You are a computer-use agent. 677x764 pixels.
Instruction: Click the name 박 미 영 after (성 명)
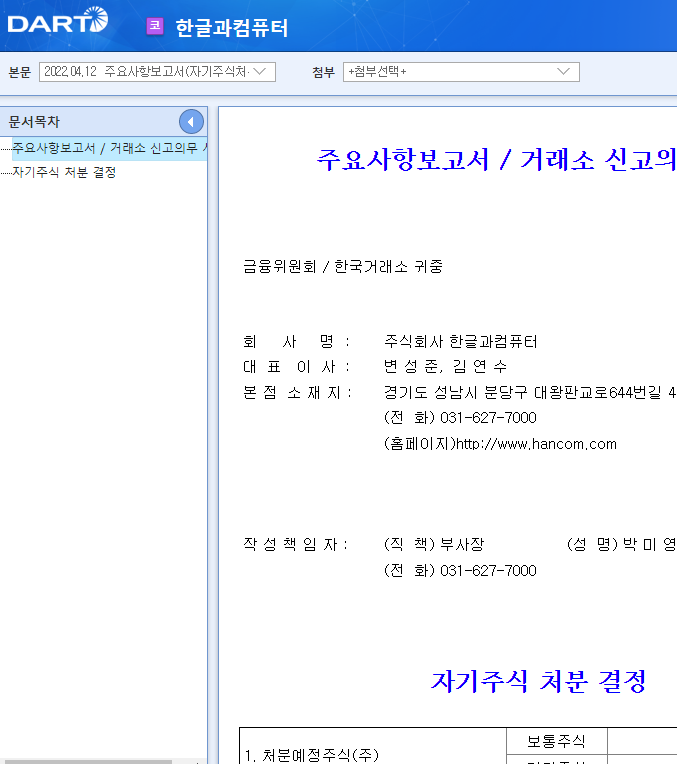(x=650, y=544)
